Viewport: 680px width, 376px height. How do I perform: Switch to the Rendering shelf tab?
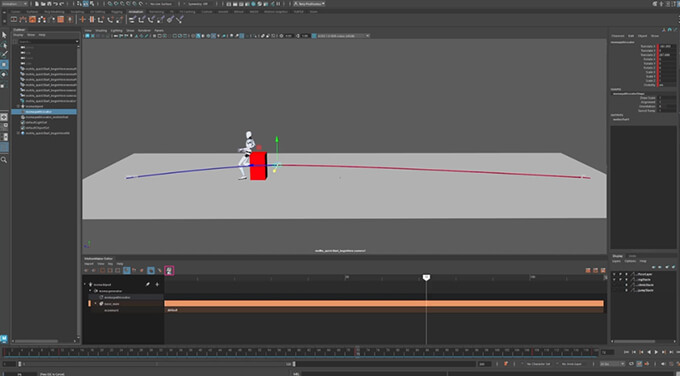[157, 12]
